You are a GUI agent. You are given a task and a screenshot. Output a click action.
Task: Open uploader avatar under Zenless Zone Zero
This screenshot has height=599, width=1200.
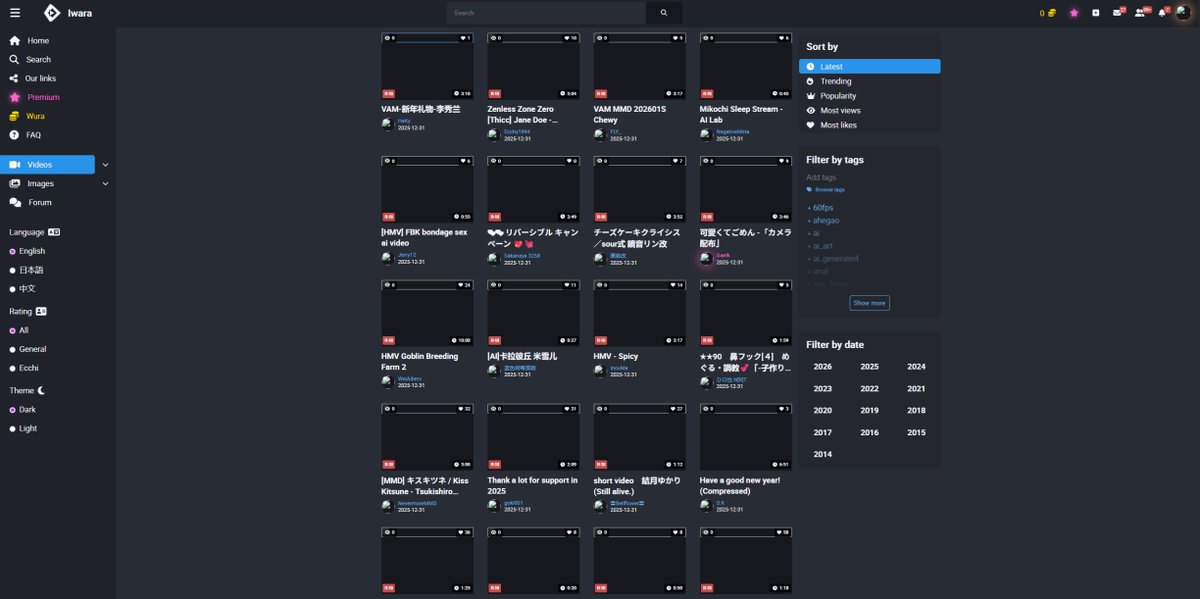494,135
